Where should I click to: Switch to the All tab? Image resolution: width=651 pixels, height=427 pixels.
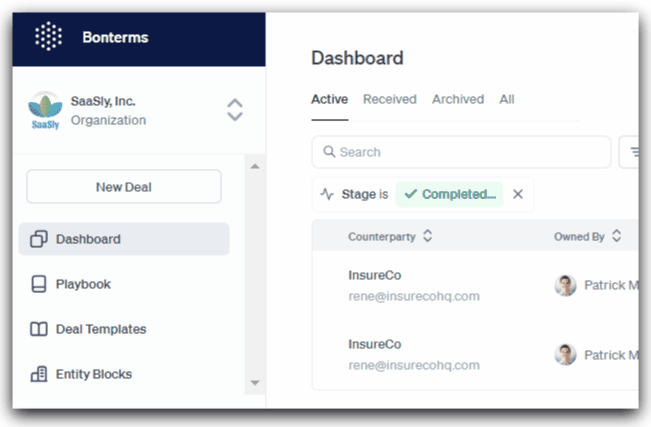coord(507,99)
